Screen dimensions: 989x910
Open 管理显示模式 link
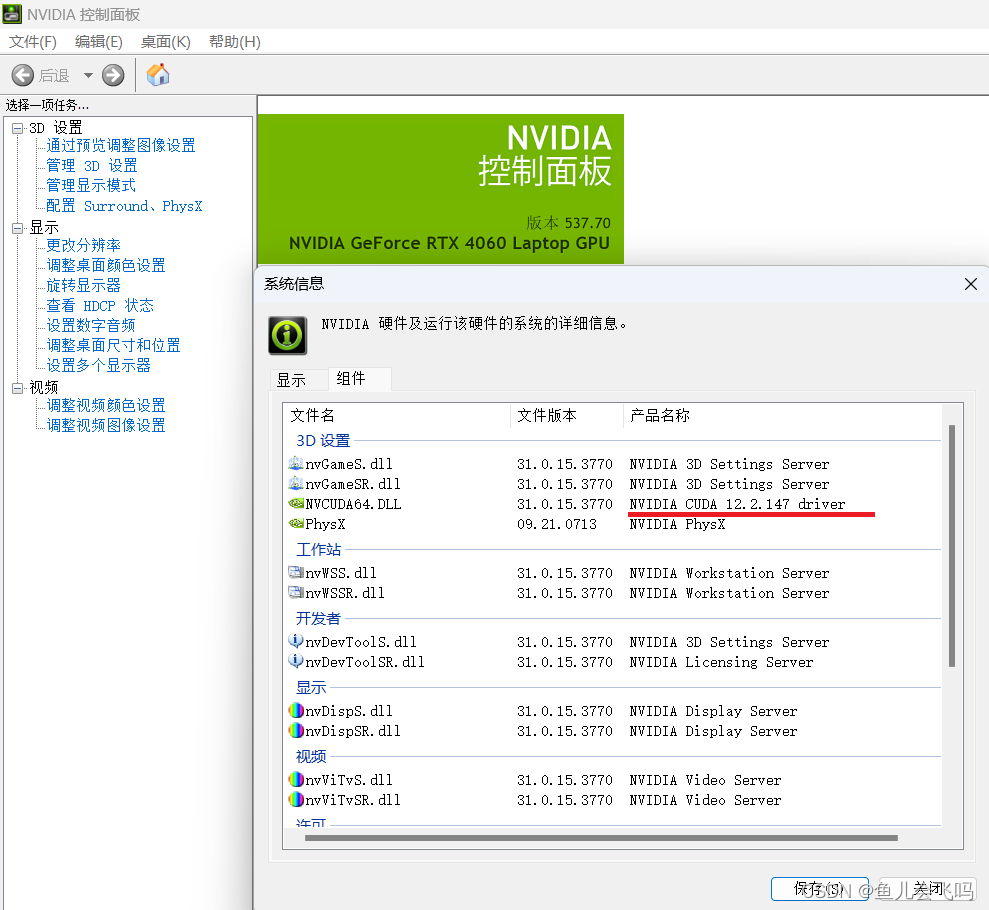coord(90,185)
